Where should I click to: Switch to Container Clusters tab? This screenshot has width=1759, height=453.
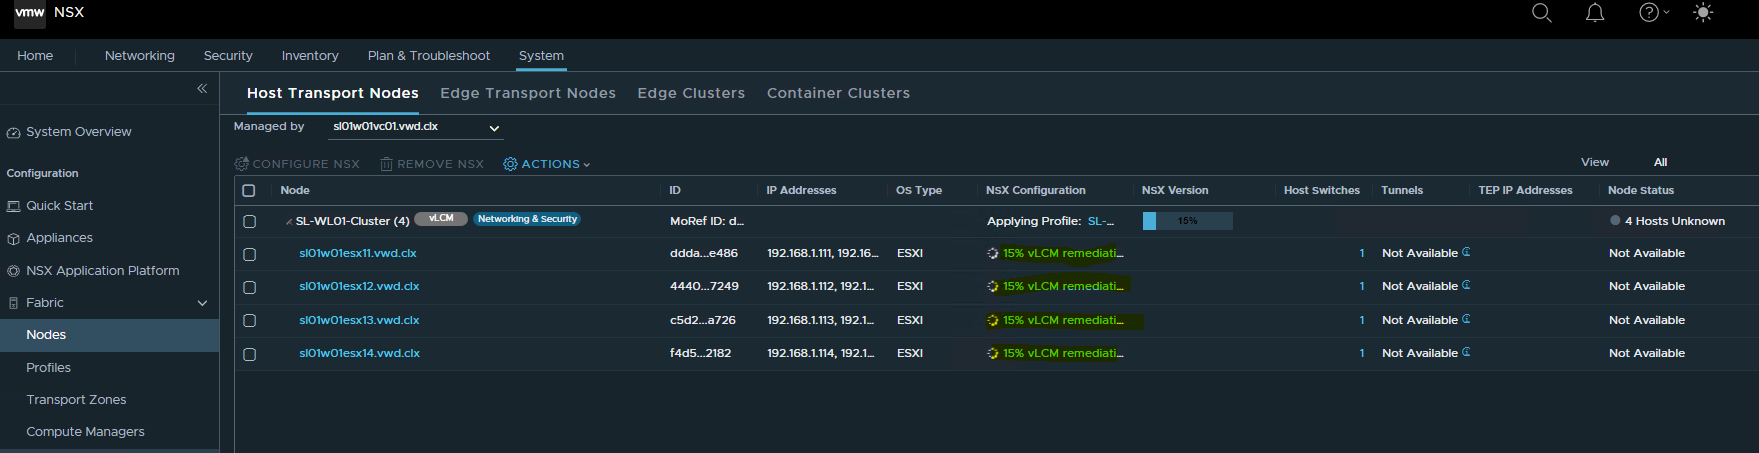[x=838, y=93]
